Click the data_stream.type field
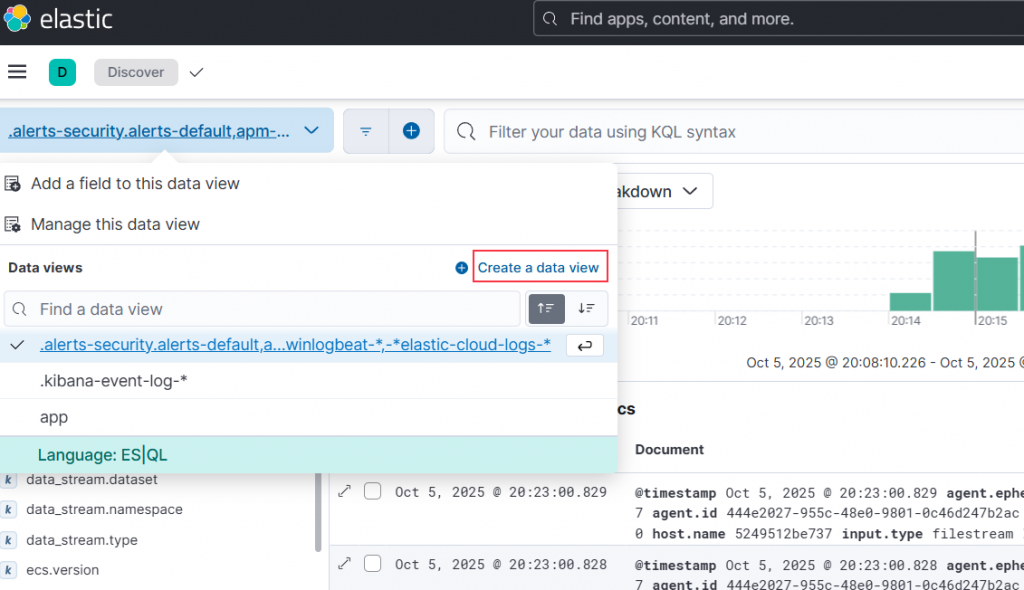The height and width of the screenshot is (590, 1024). click(x=82, y=540)
